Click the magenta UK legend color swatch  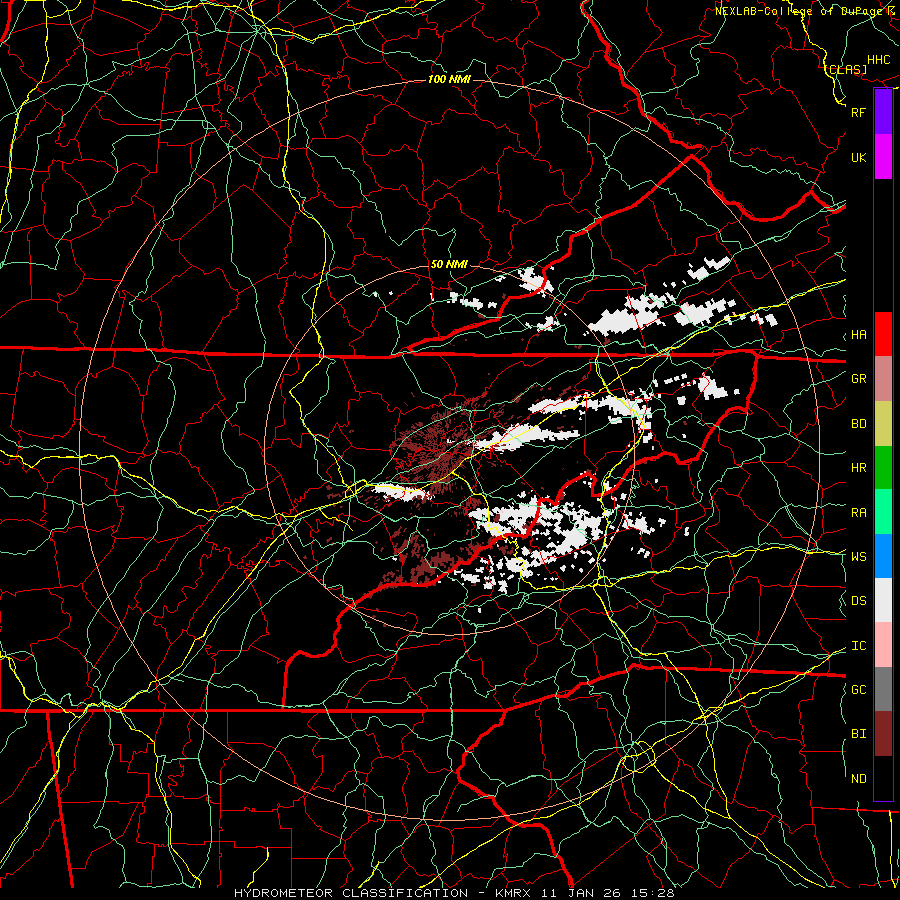point(883,157)
